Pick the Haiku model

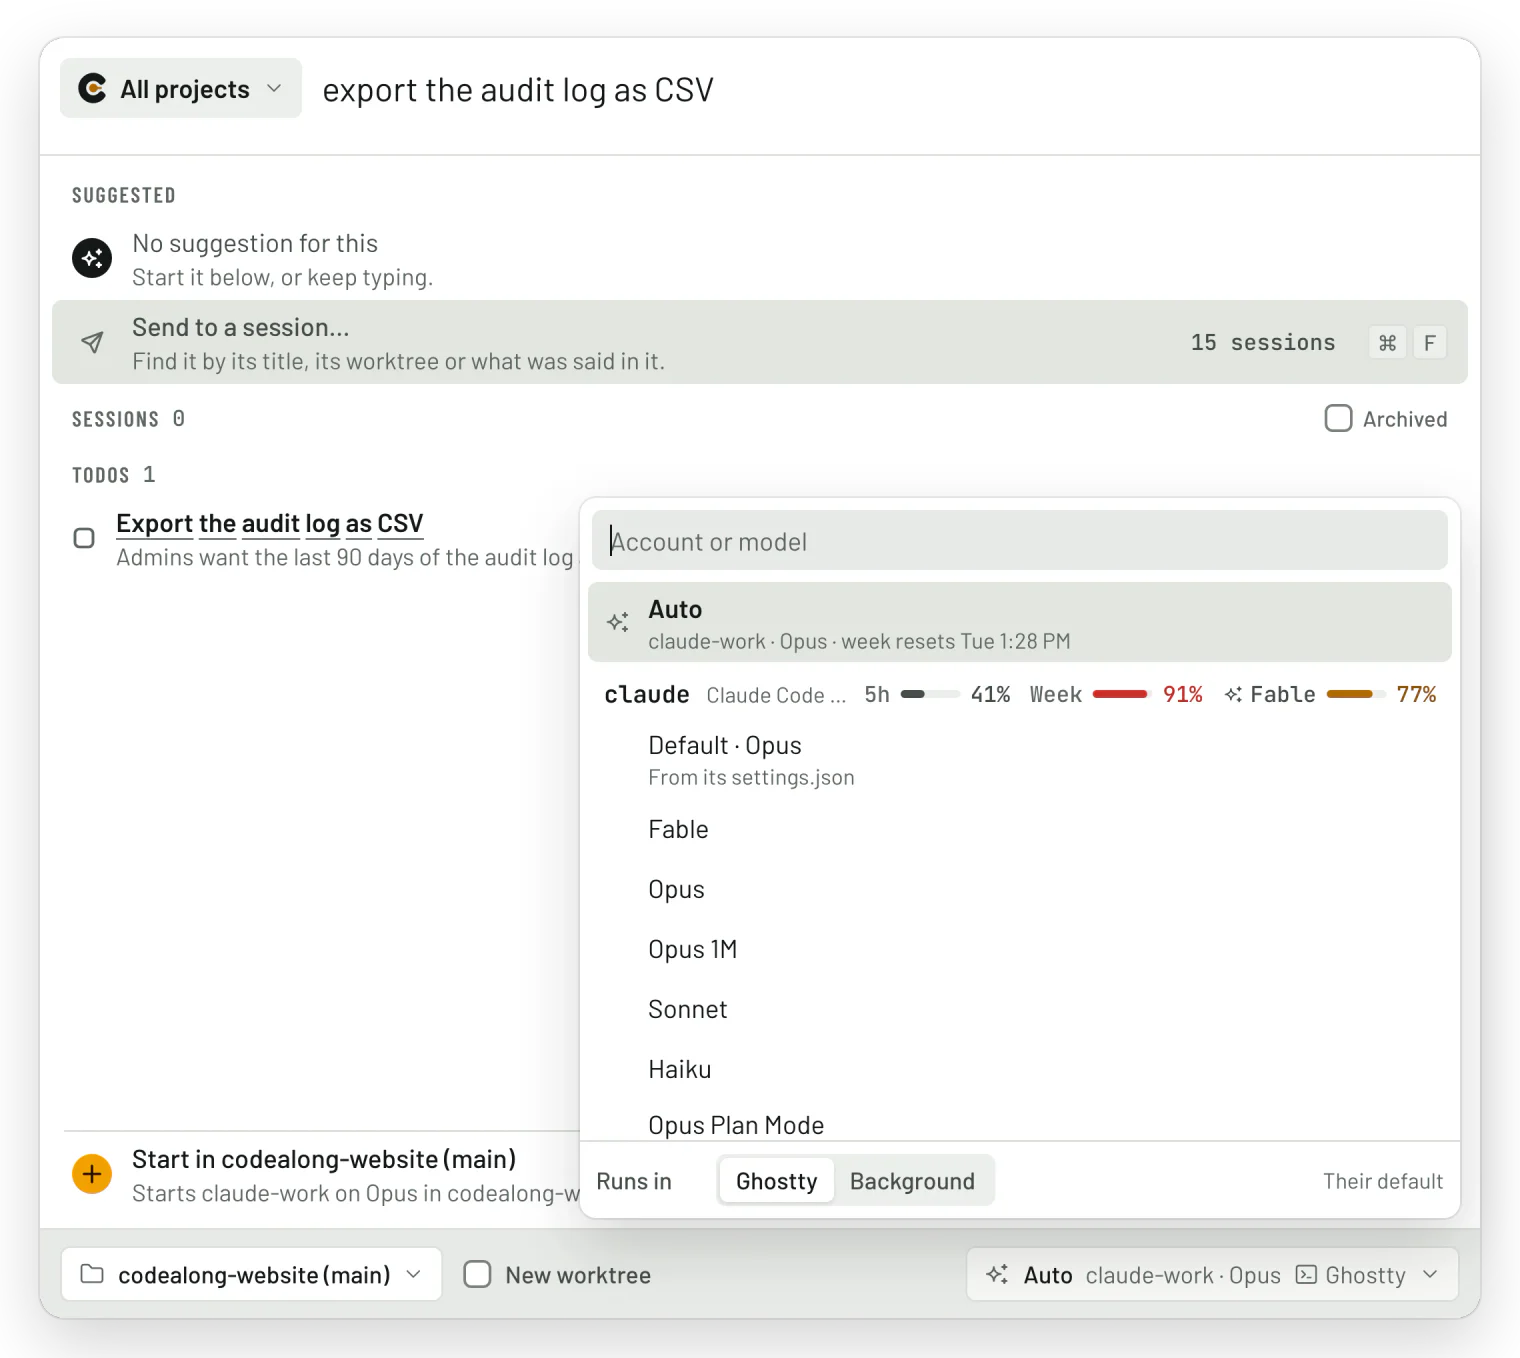click(x=1020, y=1069)
